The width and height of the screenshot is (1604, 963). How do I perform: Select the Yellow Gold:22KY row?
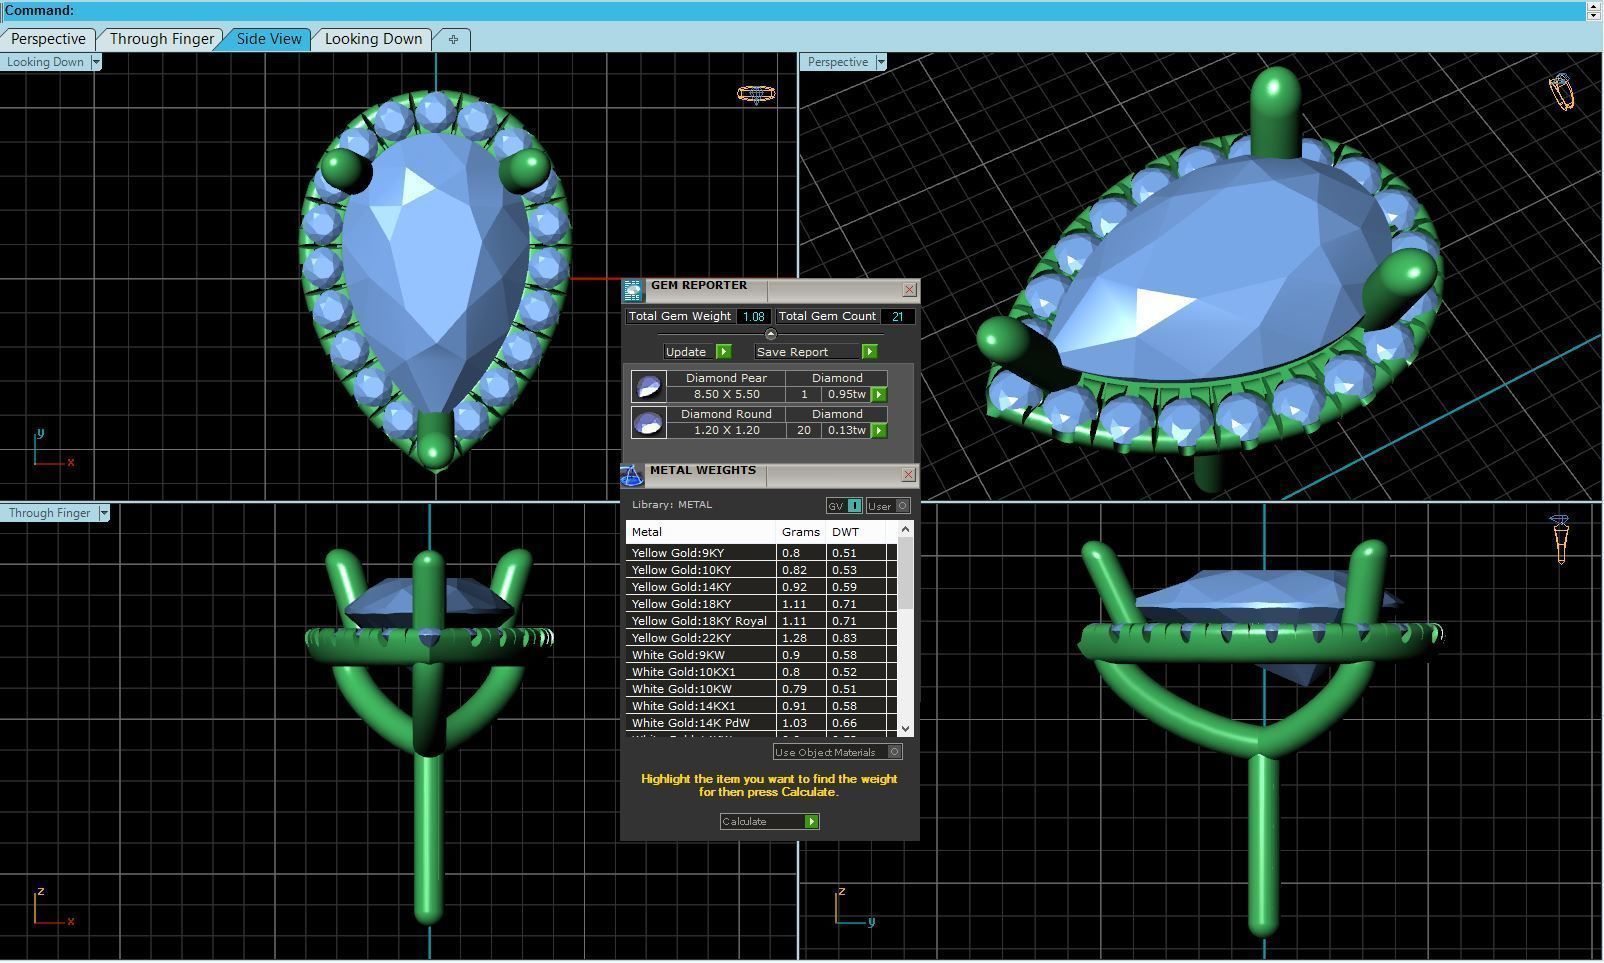[760, 638]
